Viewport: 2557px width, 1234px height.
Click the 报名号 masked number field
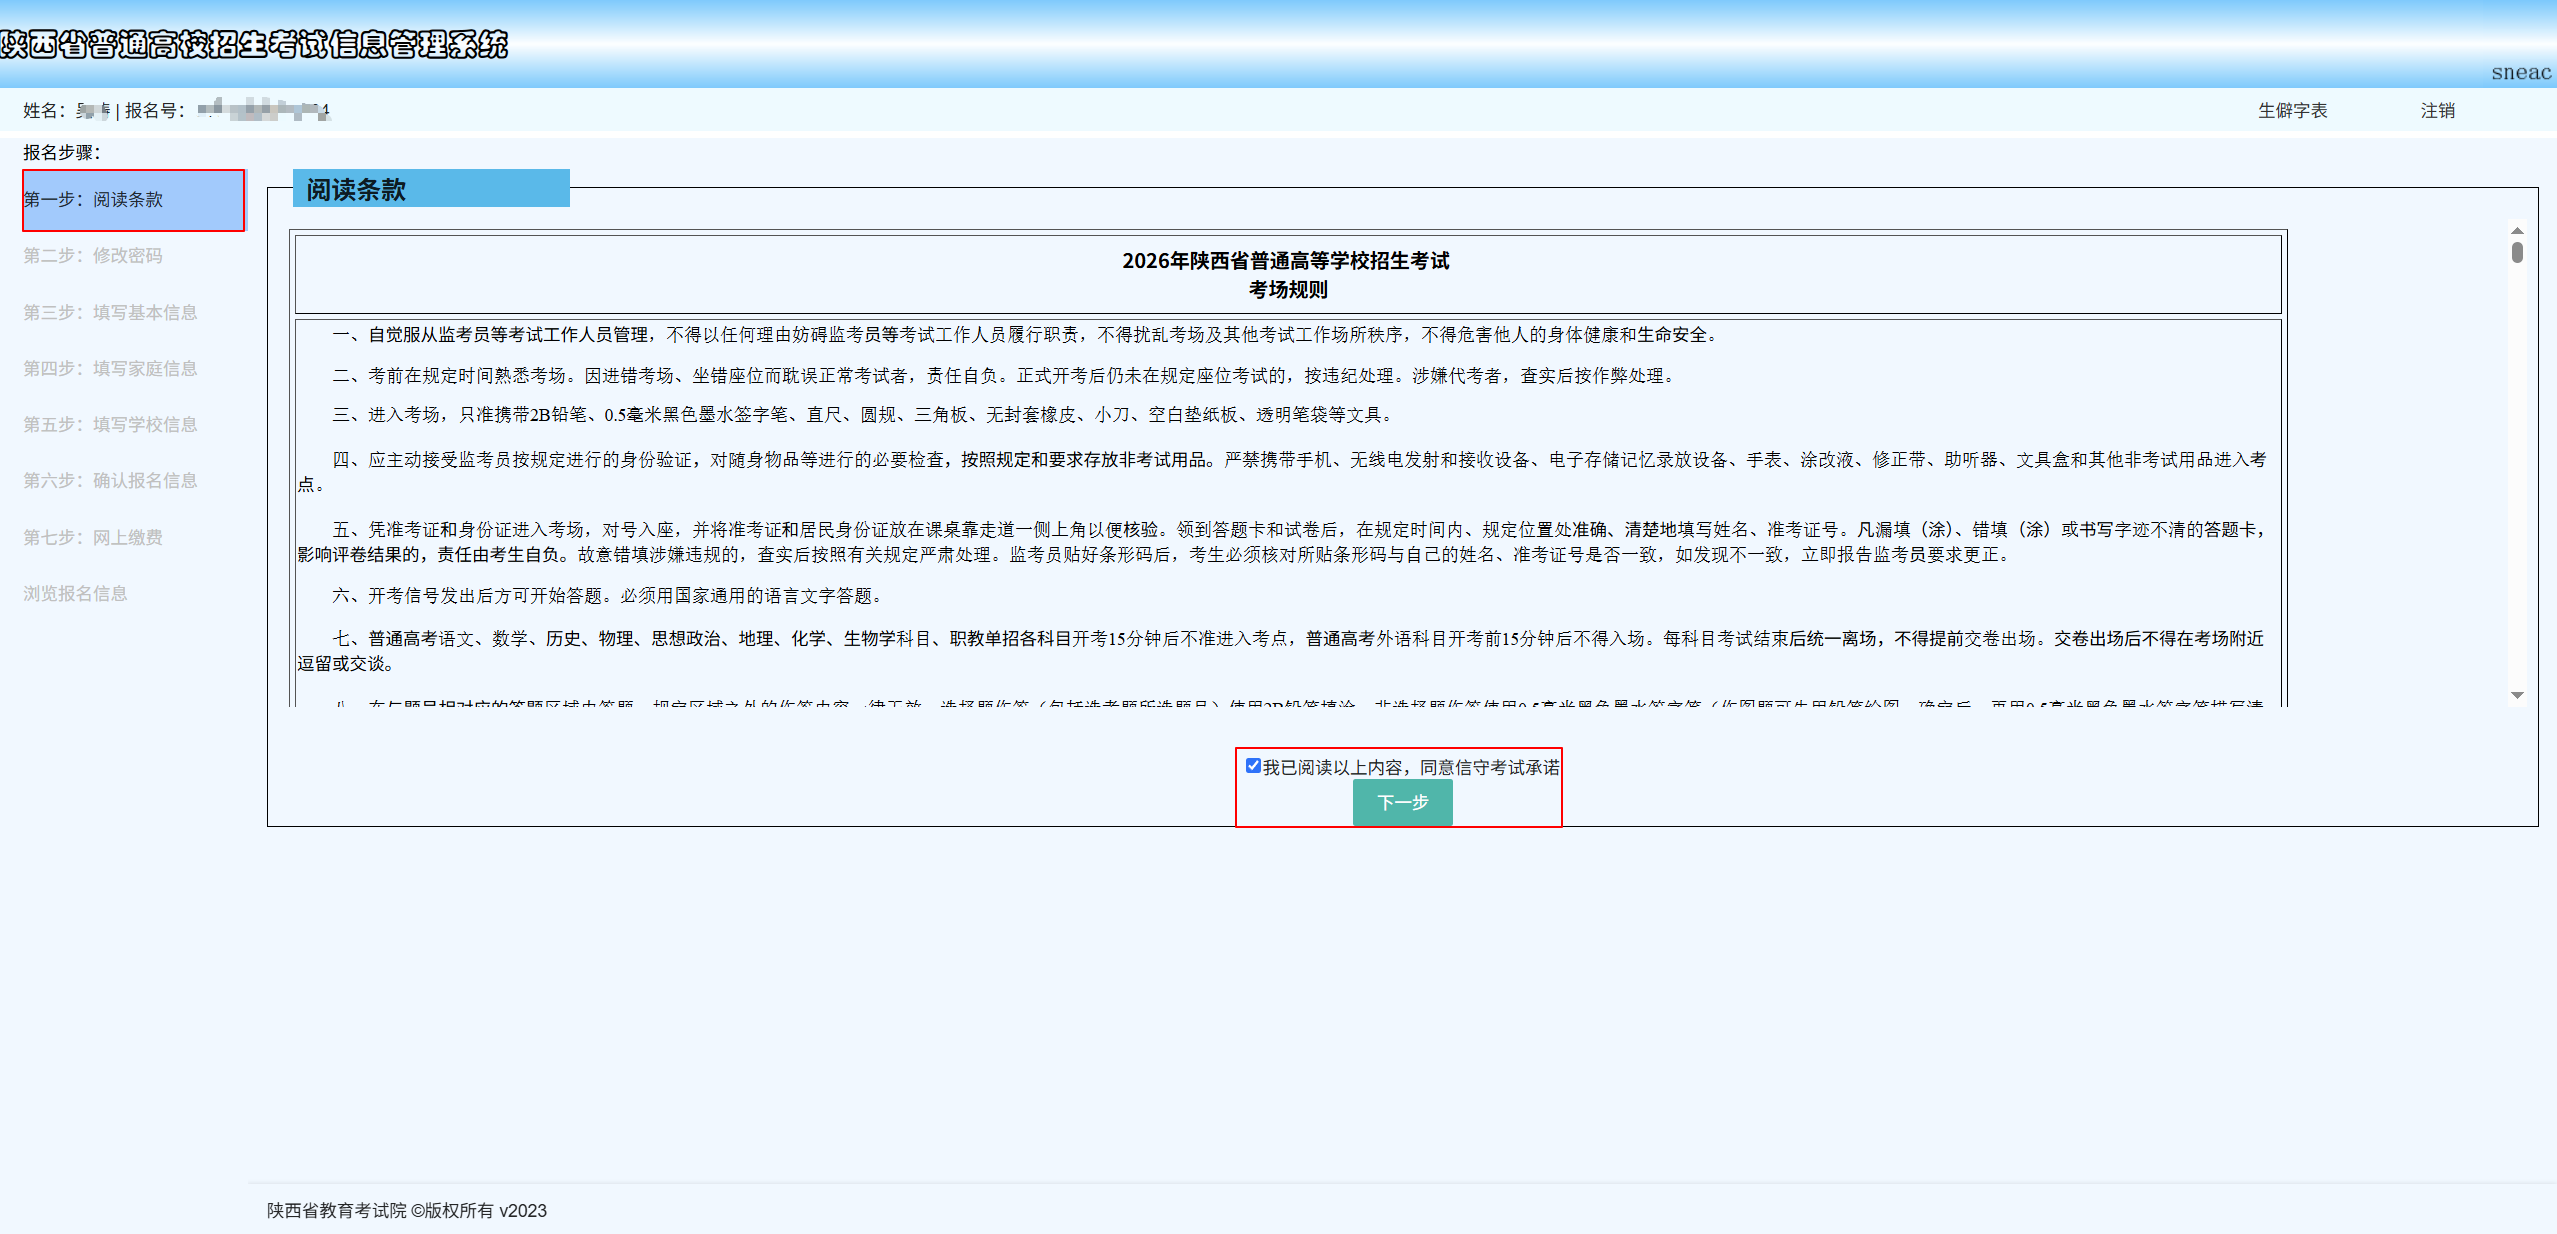coord(262,110)
